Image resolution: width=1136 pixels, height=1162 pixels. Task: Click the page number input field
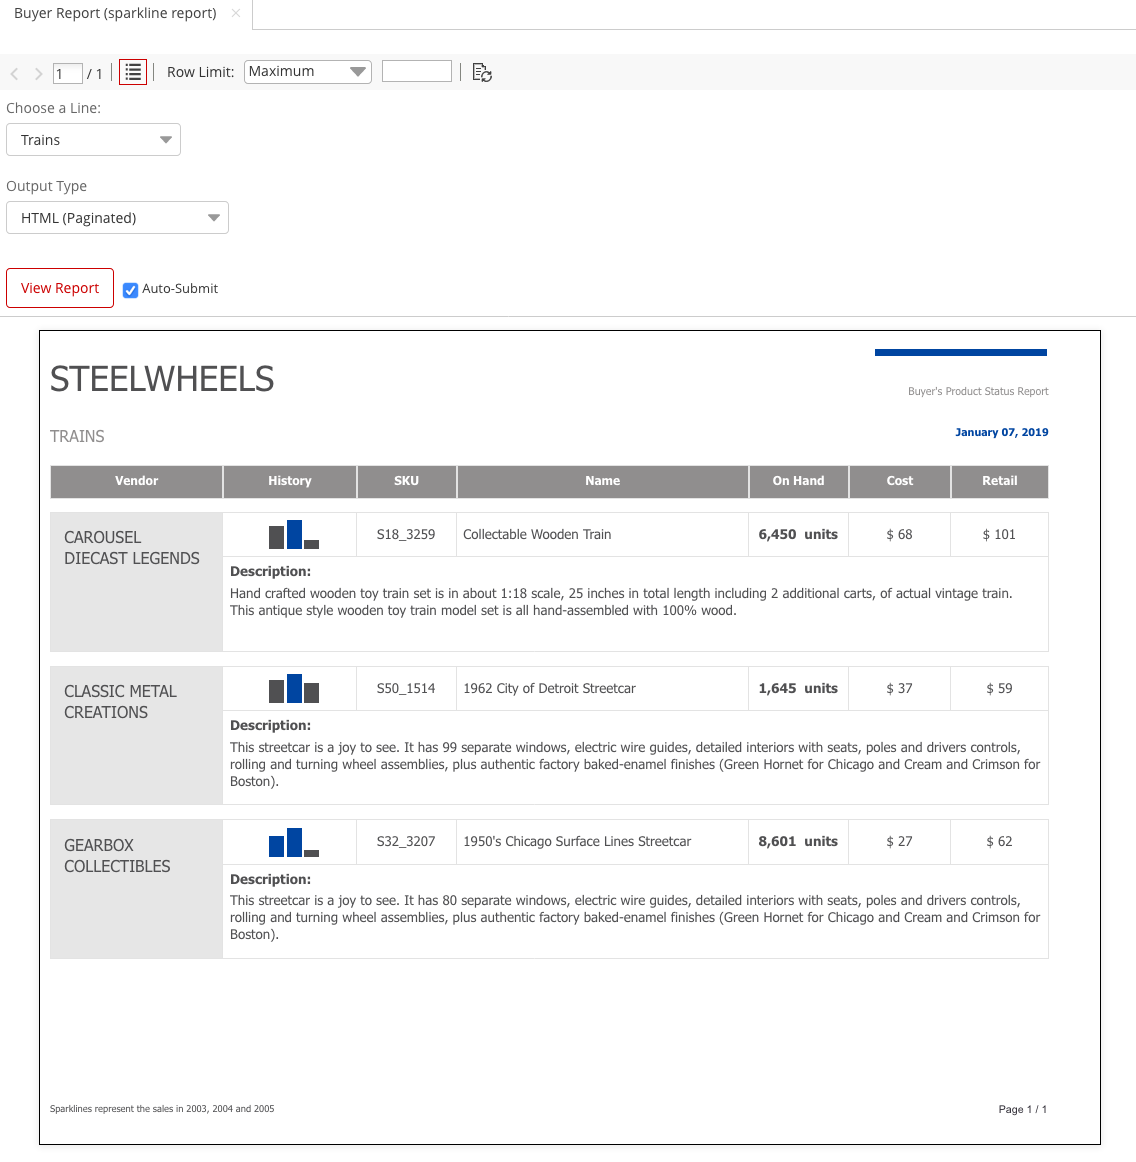pos(67,73)
